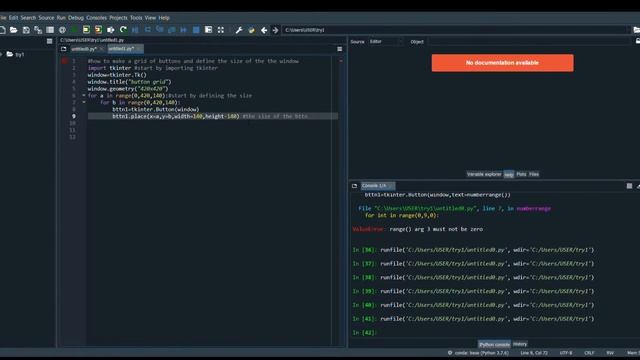Switch to the Files tab

tap(534, 174)
